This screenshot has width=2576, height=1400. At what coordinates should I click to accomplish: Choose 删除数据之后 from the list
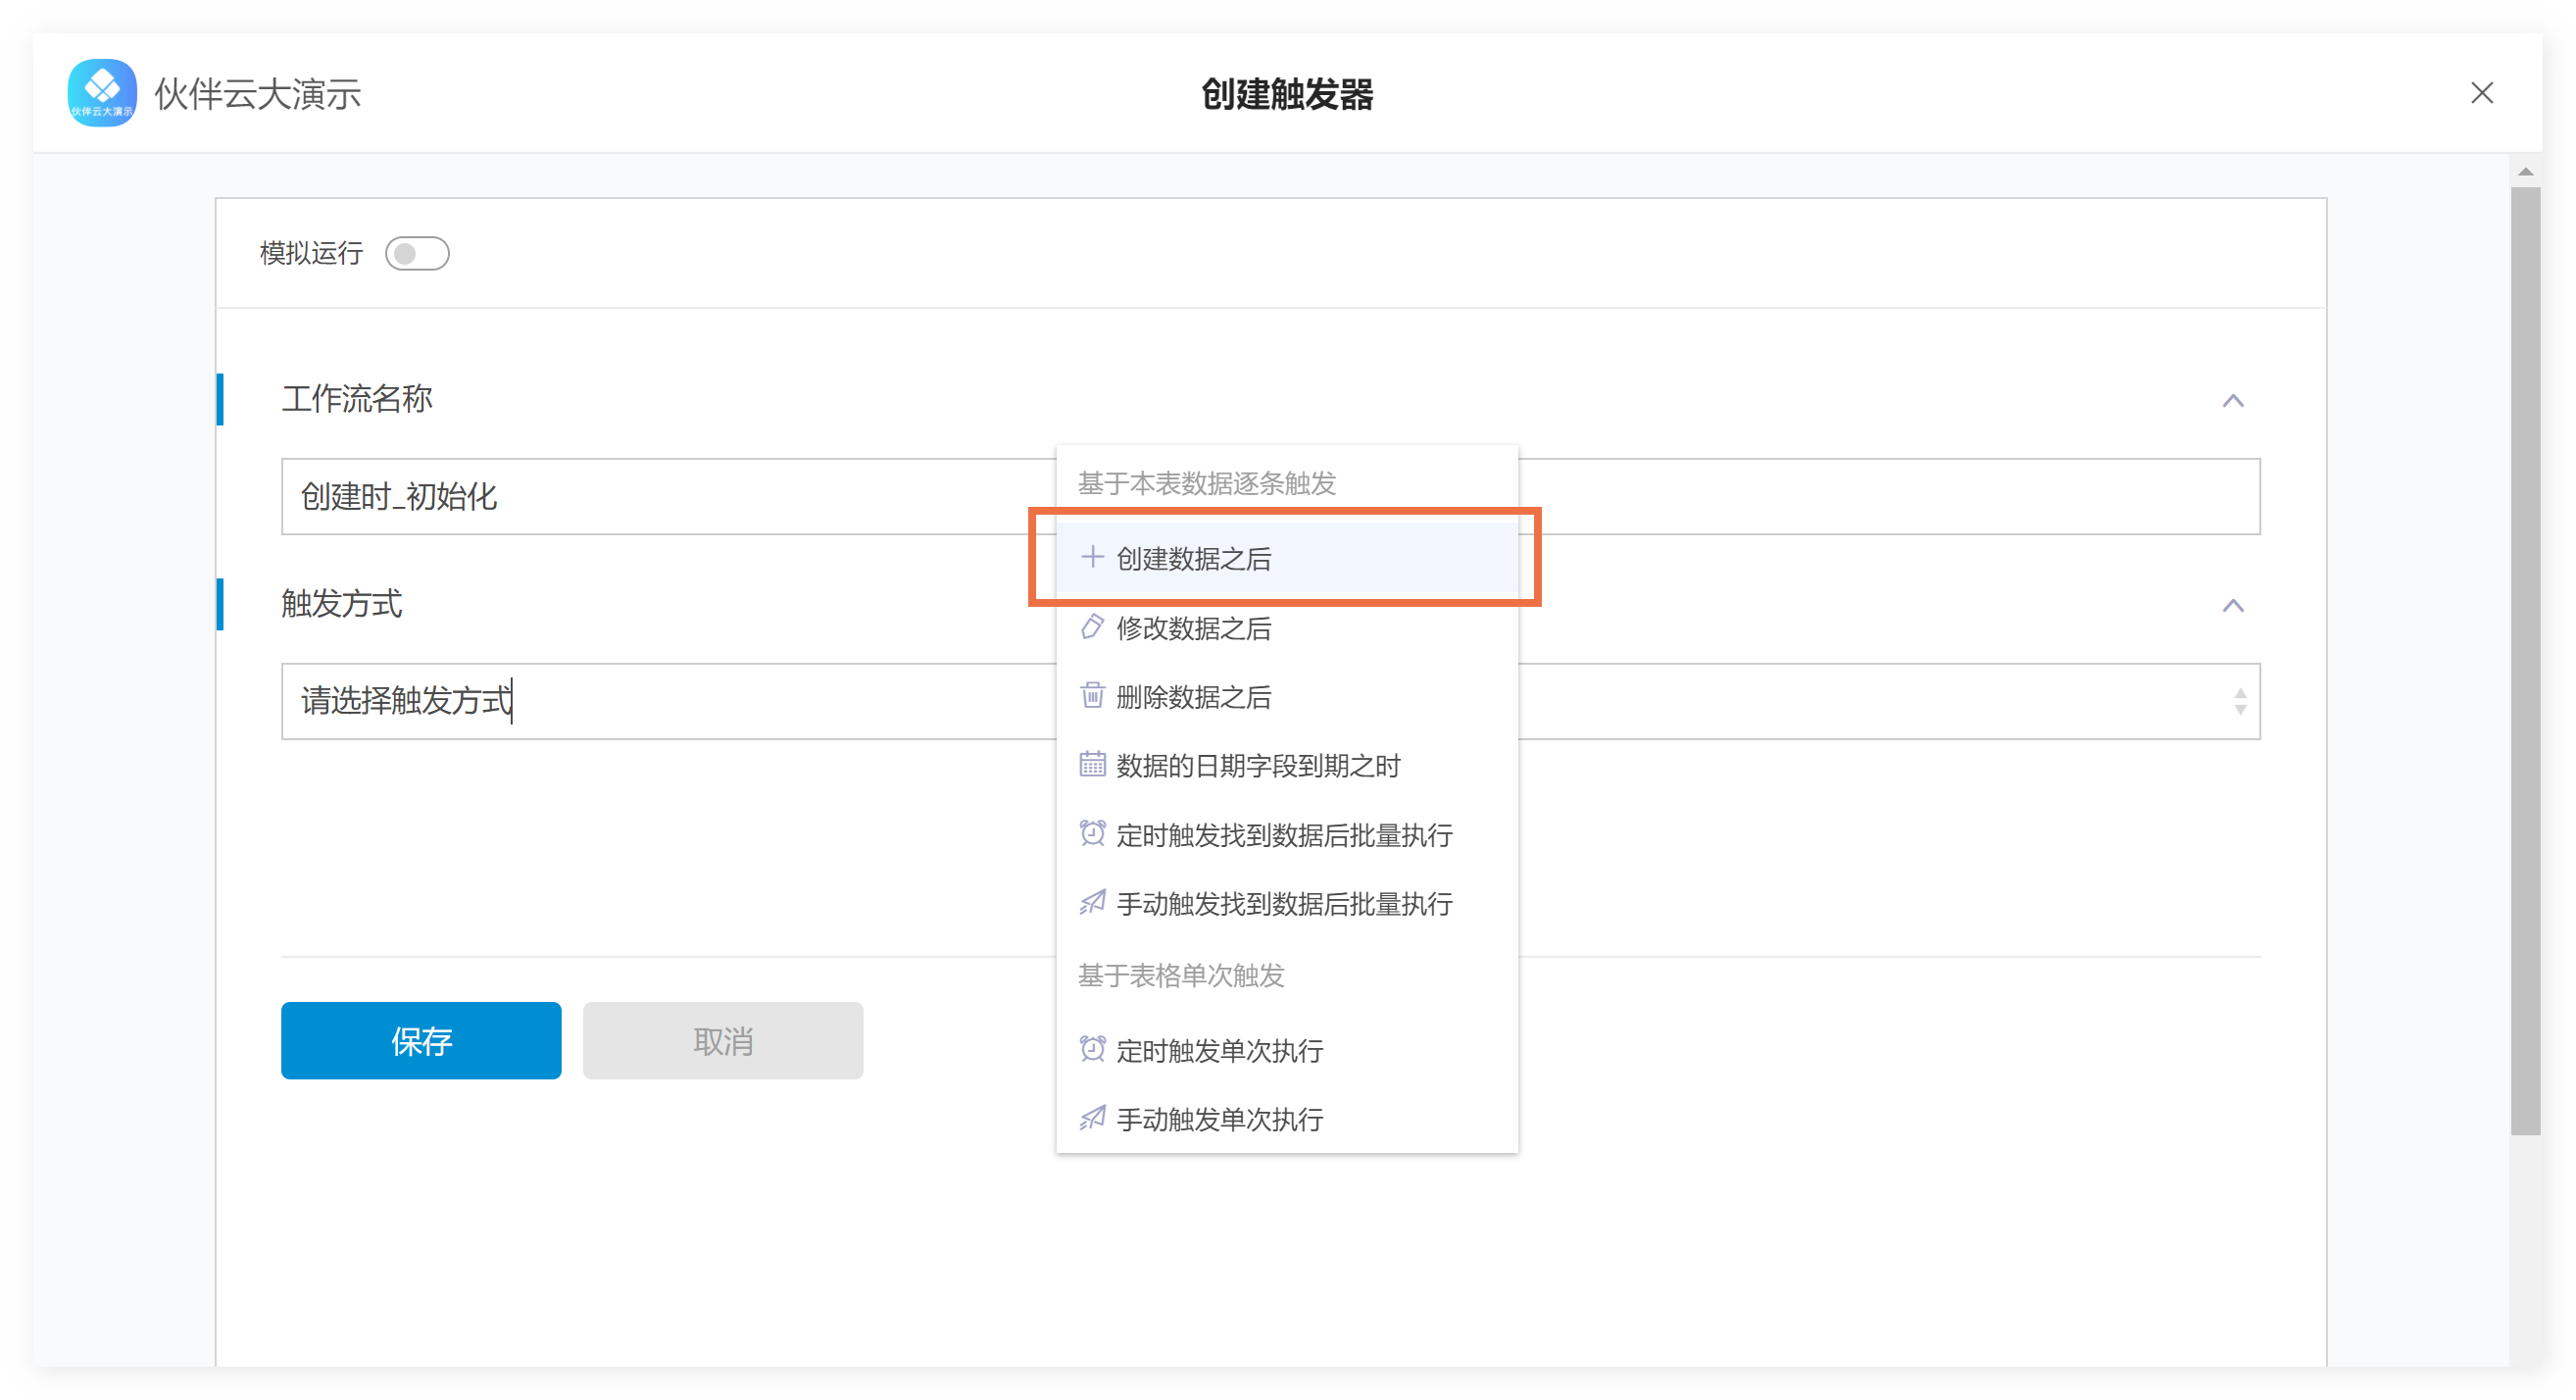click(x=1286, y=697)
